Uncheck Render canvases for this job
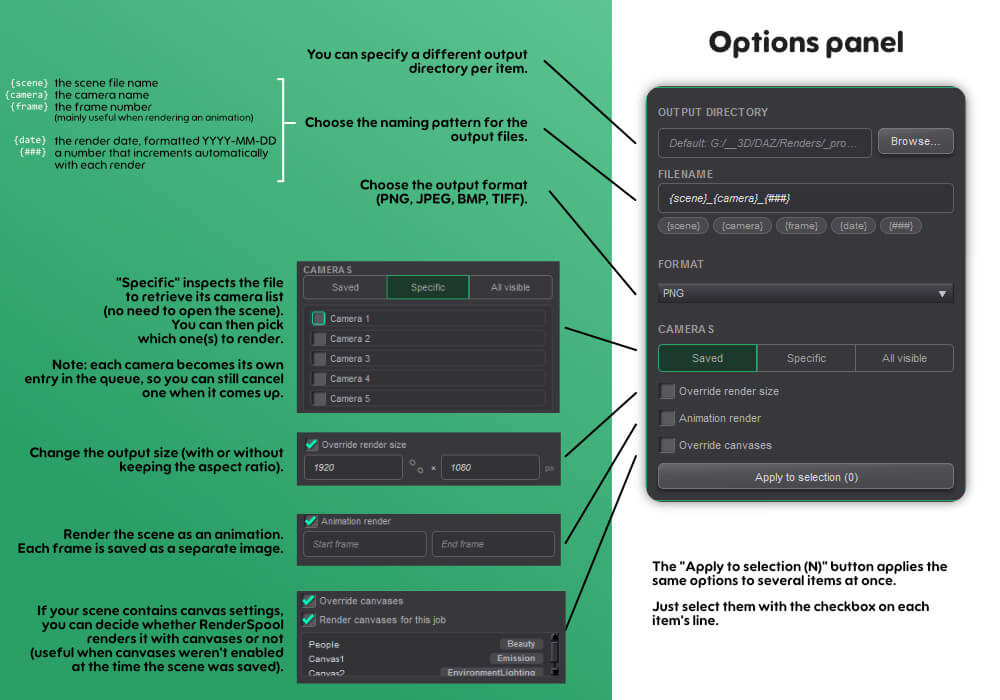Screen dimensions: 1000x700 tap(309, 620)
